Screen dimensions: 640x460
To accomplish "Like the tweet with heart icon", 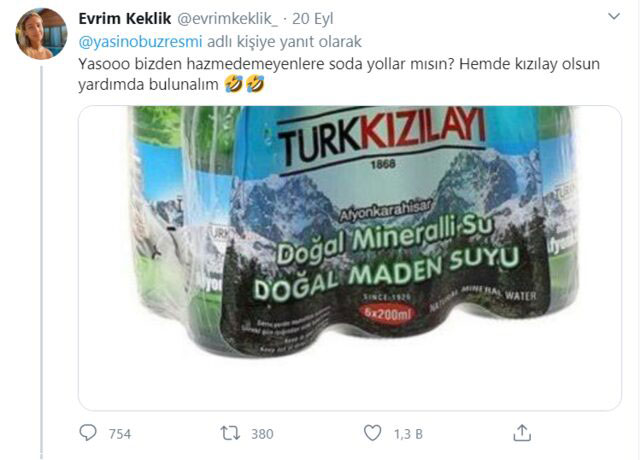I will click(372, 433).
